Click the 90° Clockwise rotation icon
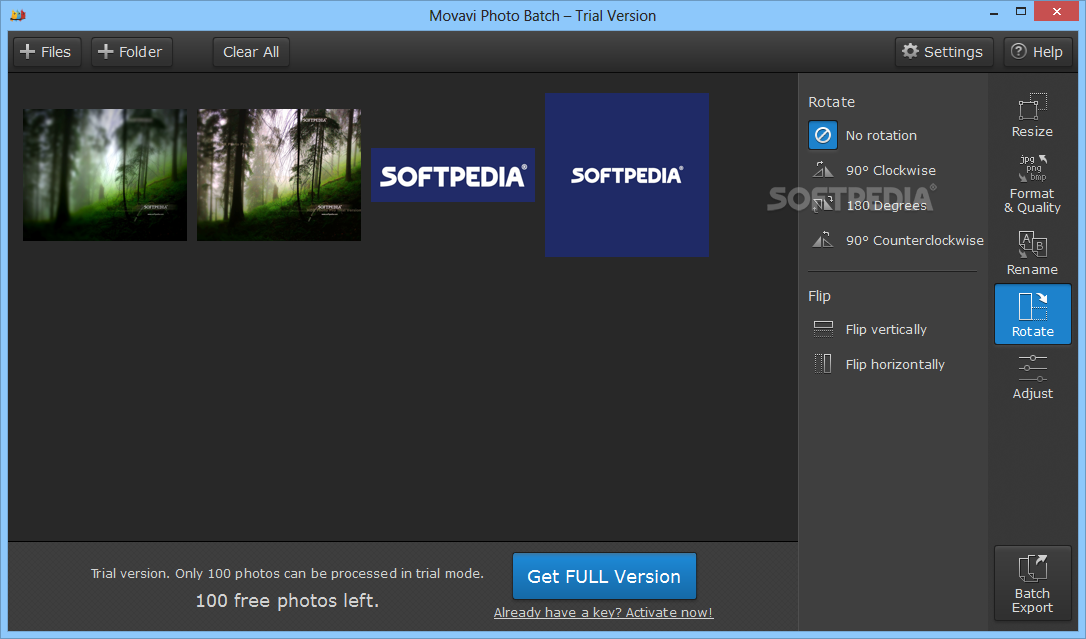Viewport: 1086px width, 639px height. [x=823, y=170]
